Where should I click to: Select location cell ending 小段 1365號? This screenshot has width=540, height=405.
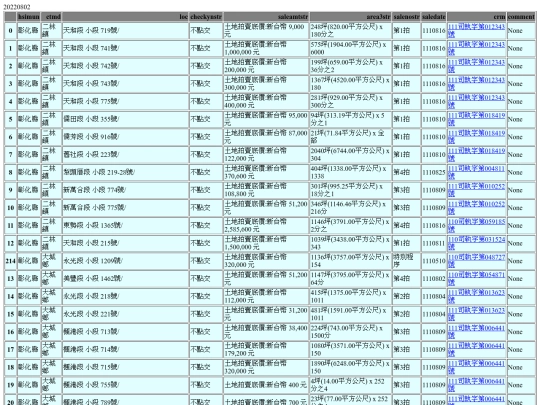[125, 226]
